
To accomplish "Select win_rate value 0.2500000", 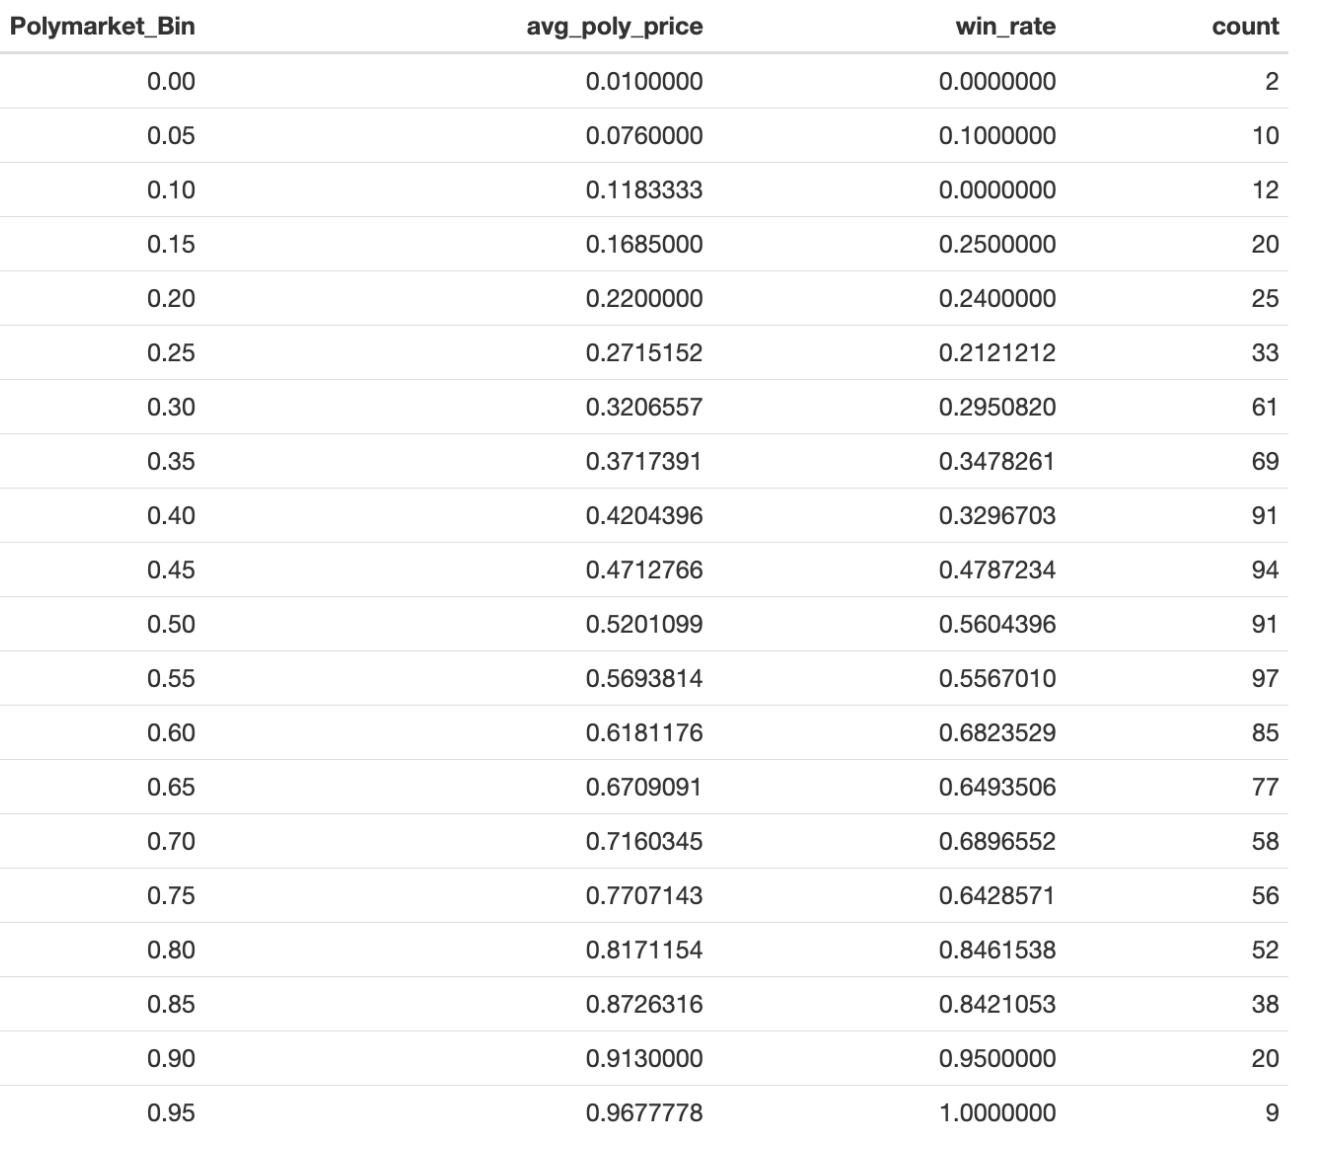I will click(x=997, y=245).
